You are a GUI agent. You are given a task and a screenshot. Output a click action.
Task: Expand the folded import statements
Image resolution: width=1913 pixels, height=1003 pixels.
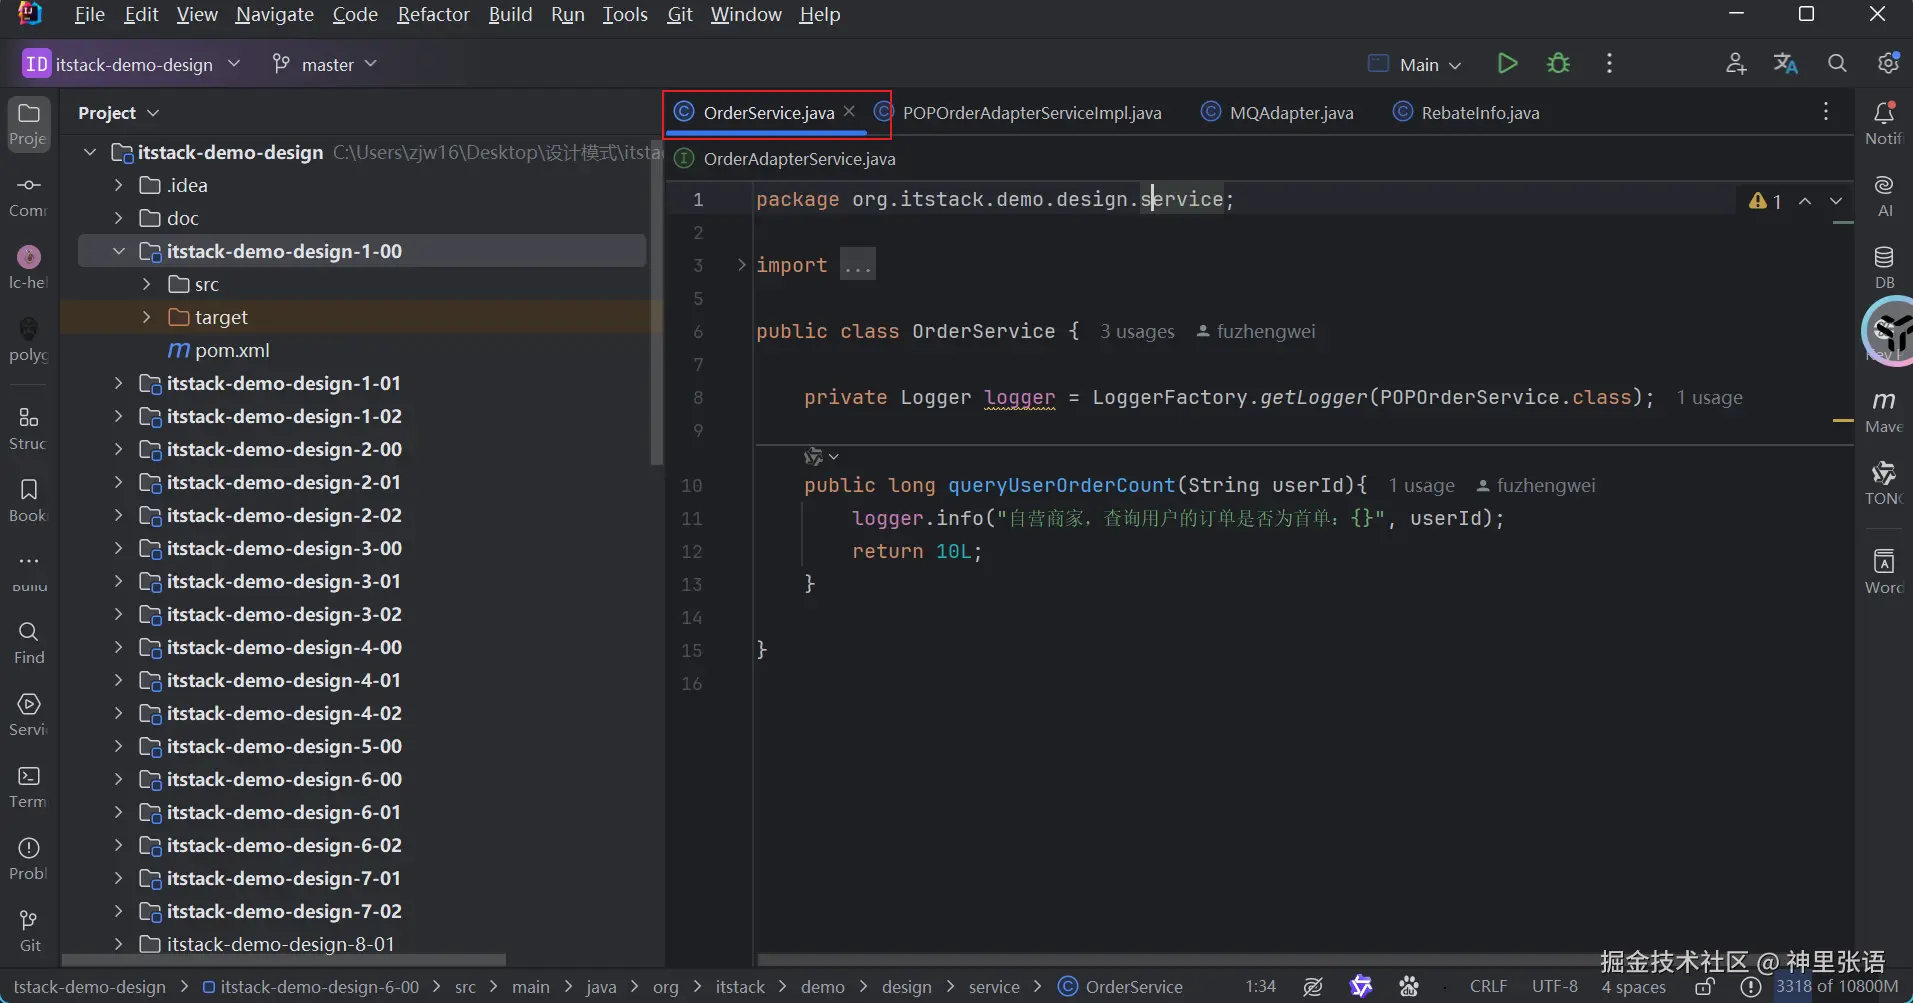coord(857,265)
